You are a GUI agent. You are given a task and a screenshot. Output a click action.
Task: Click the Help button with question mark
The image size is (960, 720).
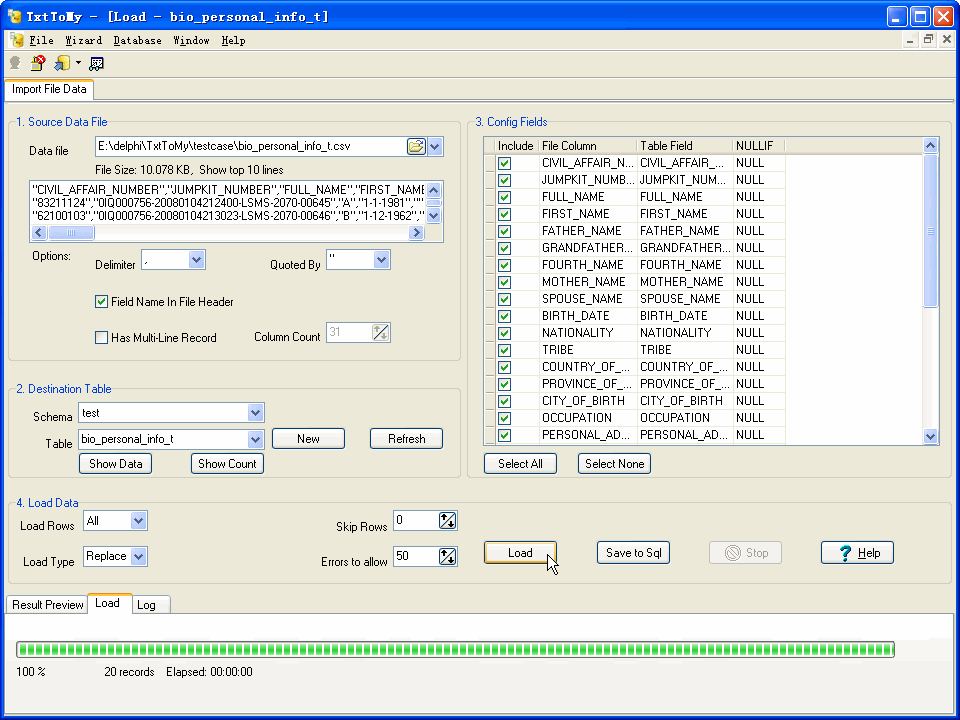856,553
